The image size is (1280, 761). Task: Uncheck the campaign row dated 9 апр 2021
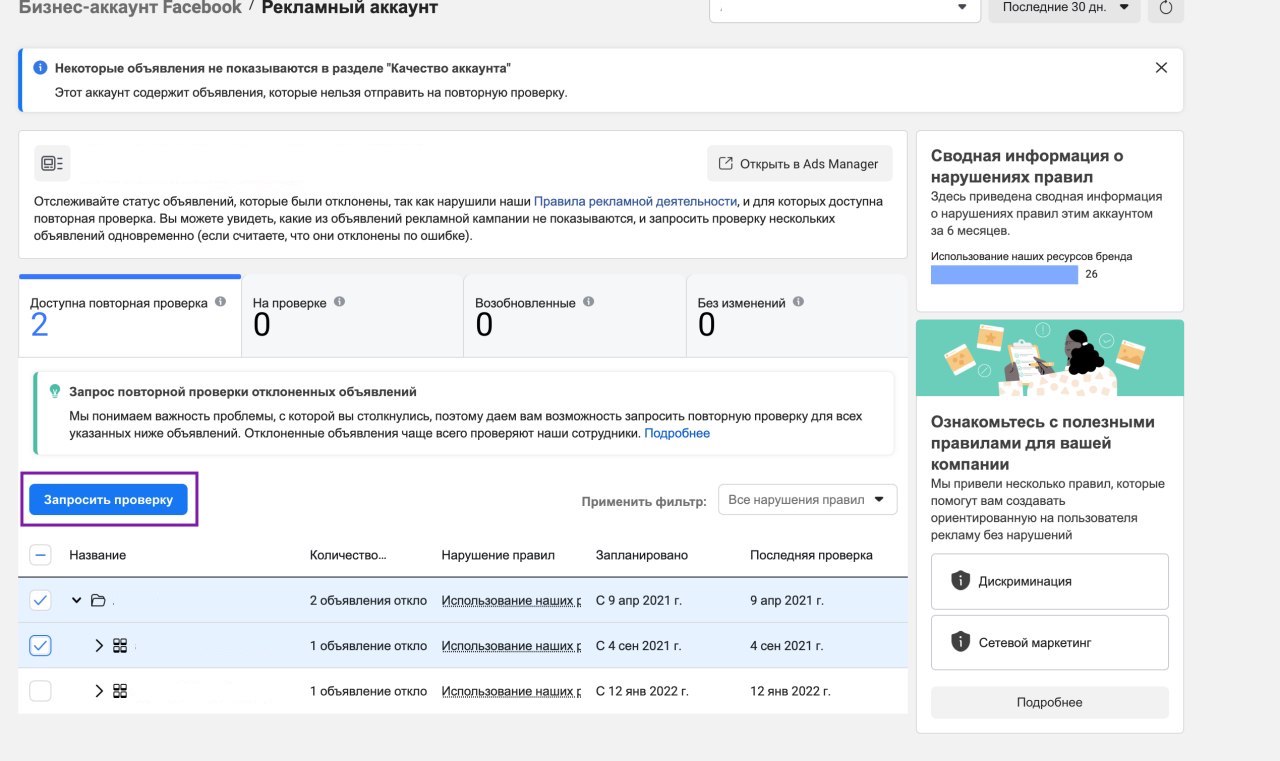tap(40, 600)
